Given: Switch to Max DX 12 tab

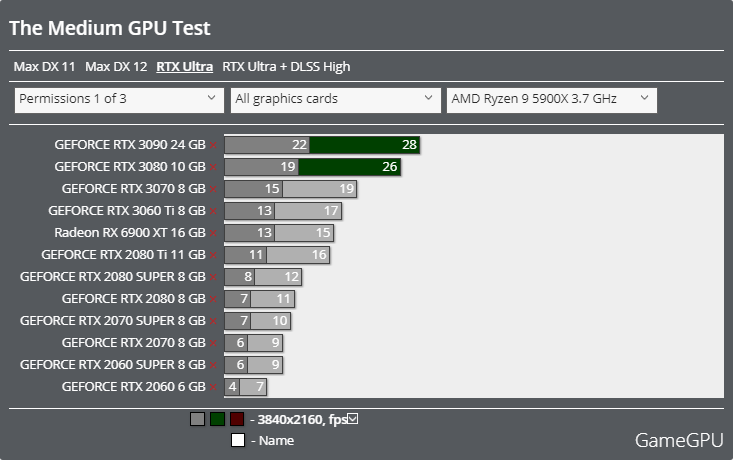Looking at the screenshot, I should 116,66.
